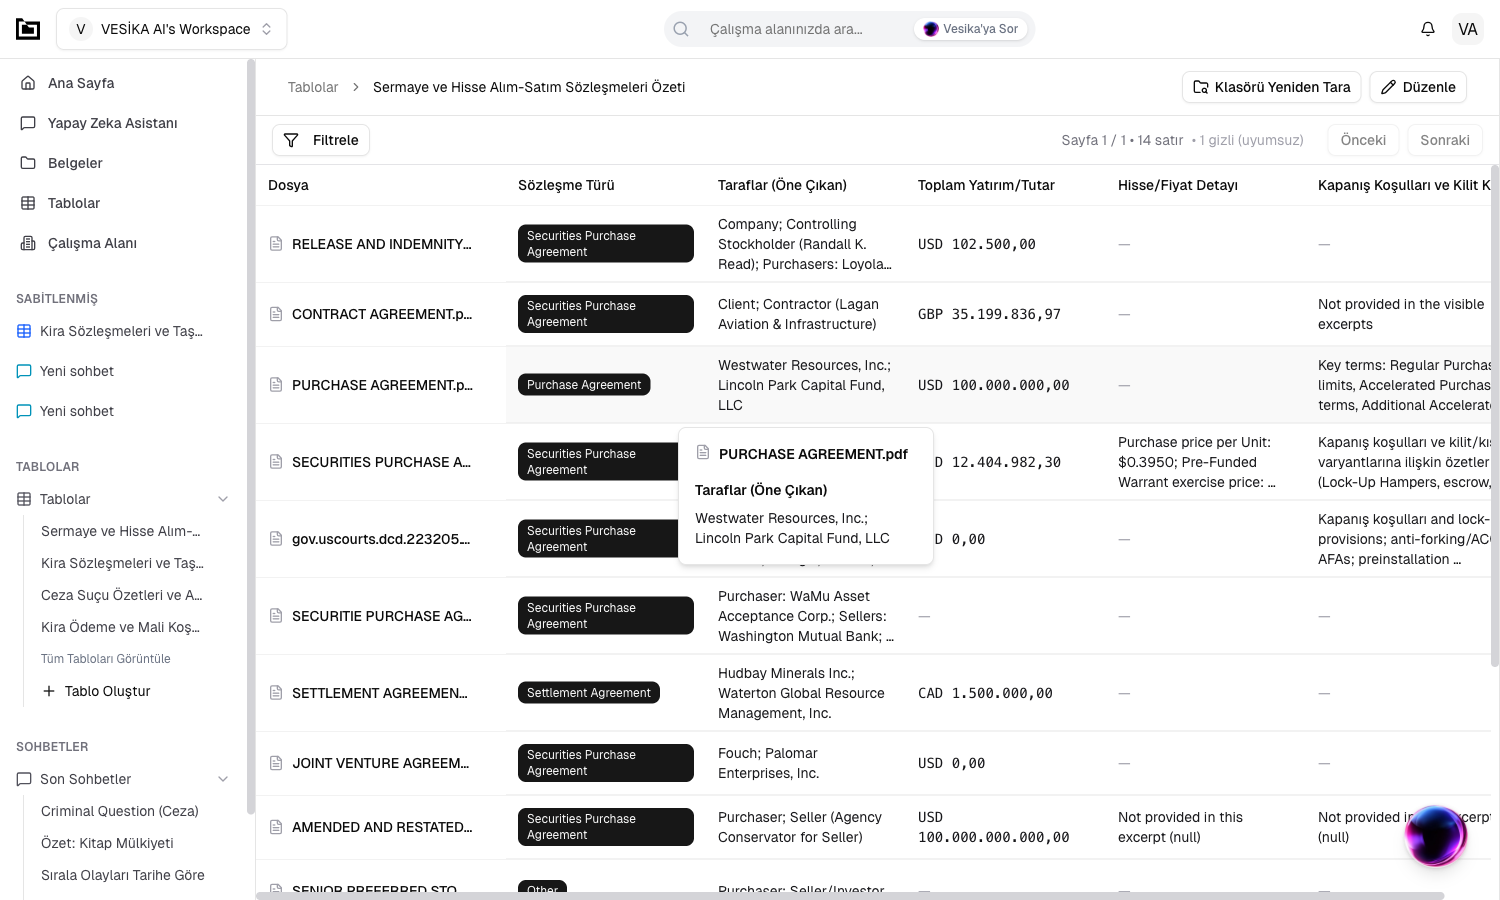Open the VA user avatar menu

pyautogui.click(x=1467, y=29)
